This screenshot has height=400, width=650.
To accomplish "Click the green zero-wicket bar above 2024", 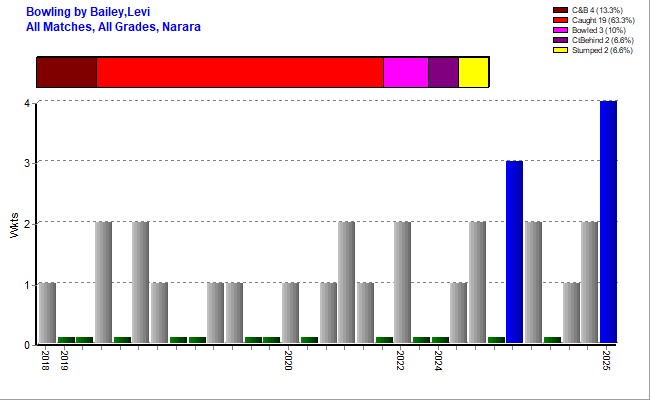I will (440, 340).
